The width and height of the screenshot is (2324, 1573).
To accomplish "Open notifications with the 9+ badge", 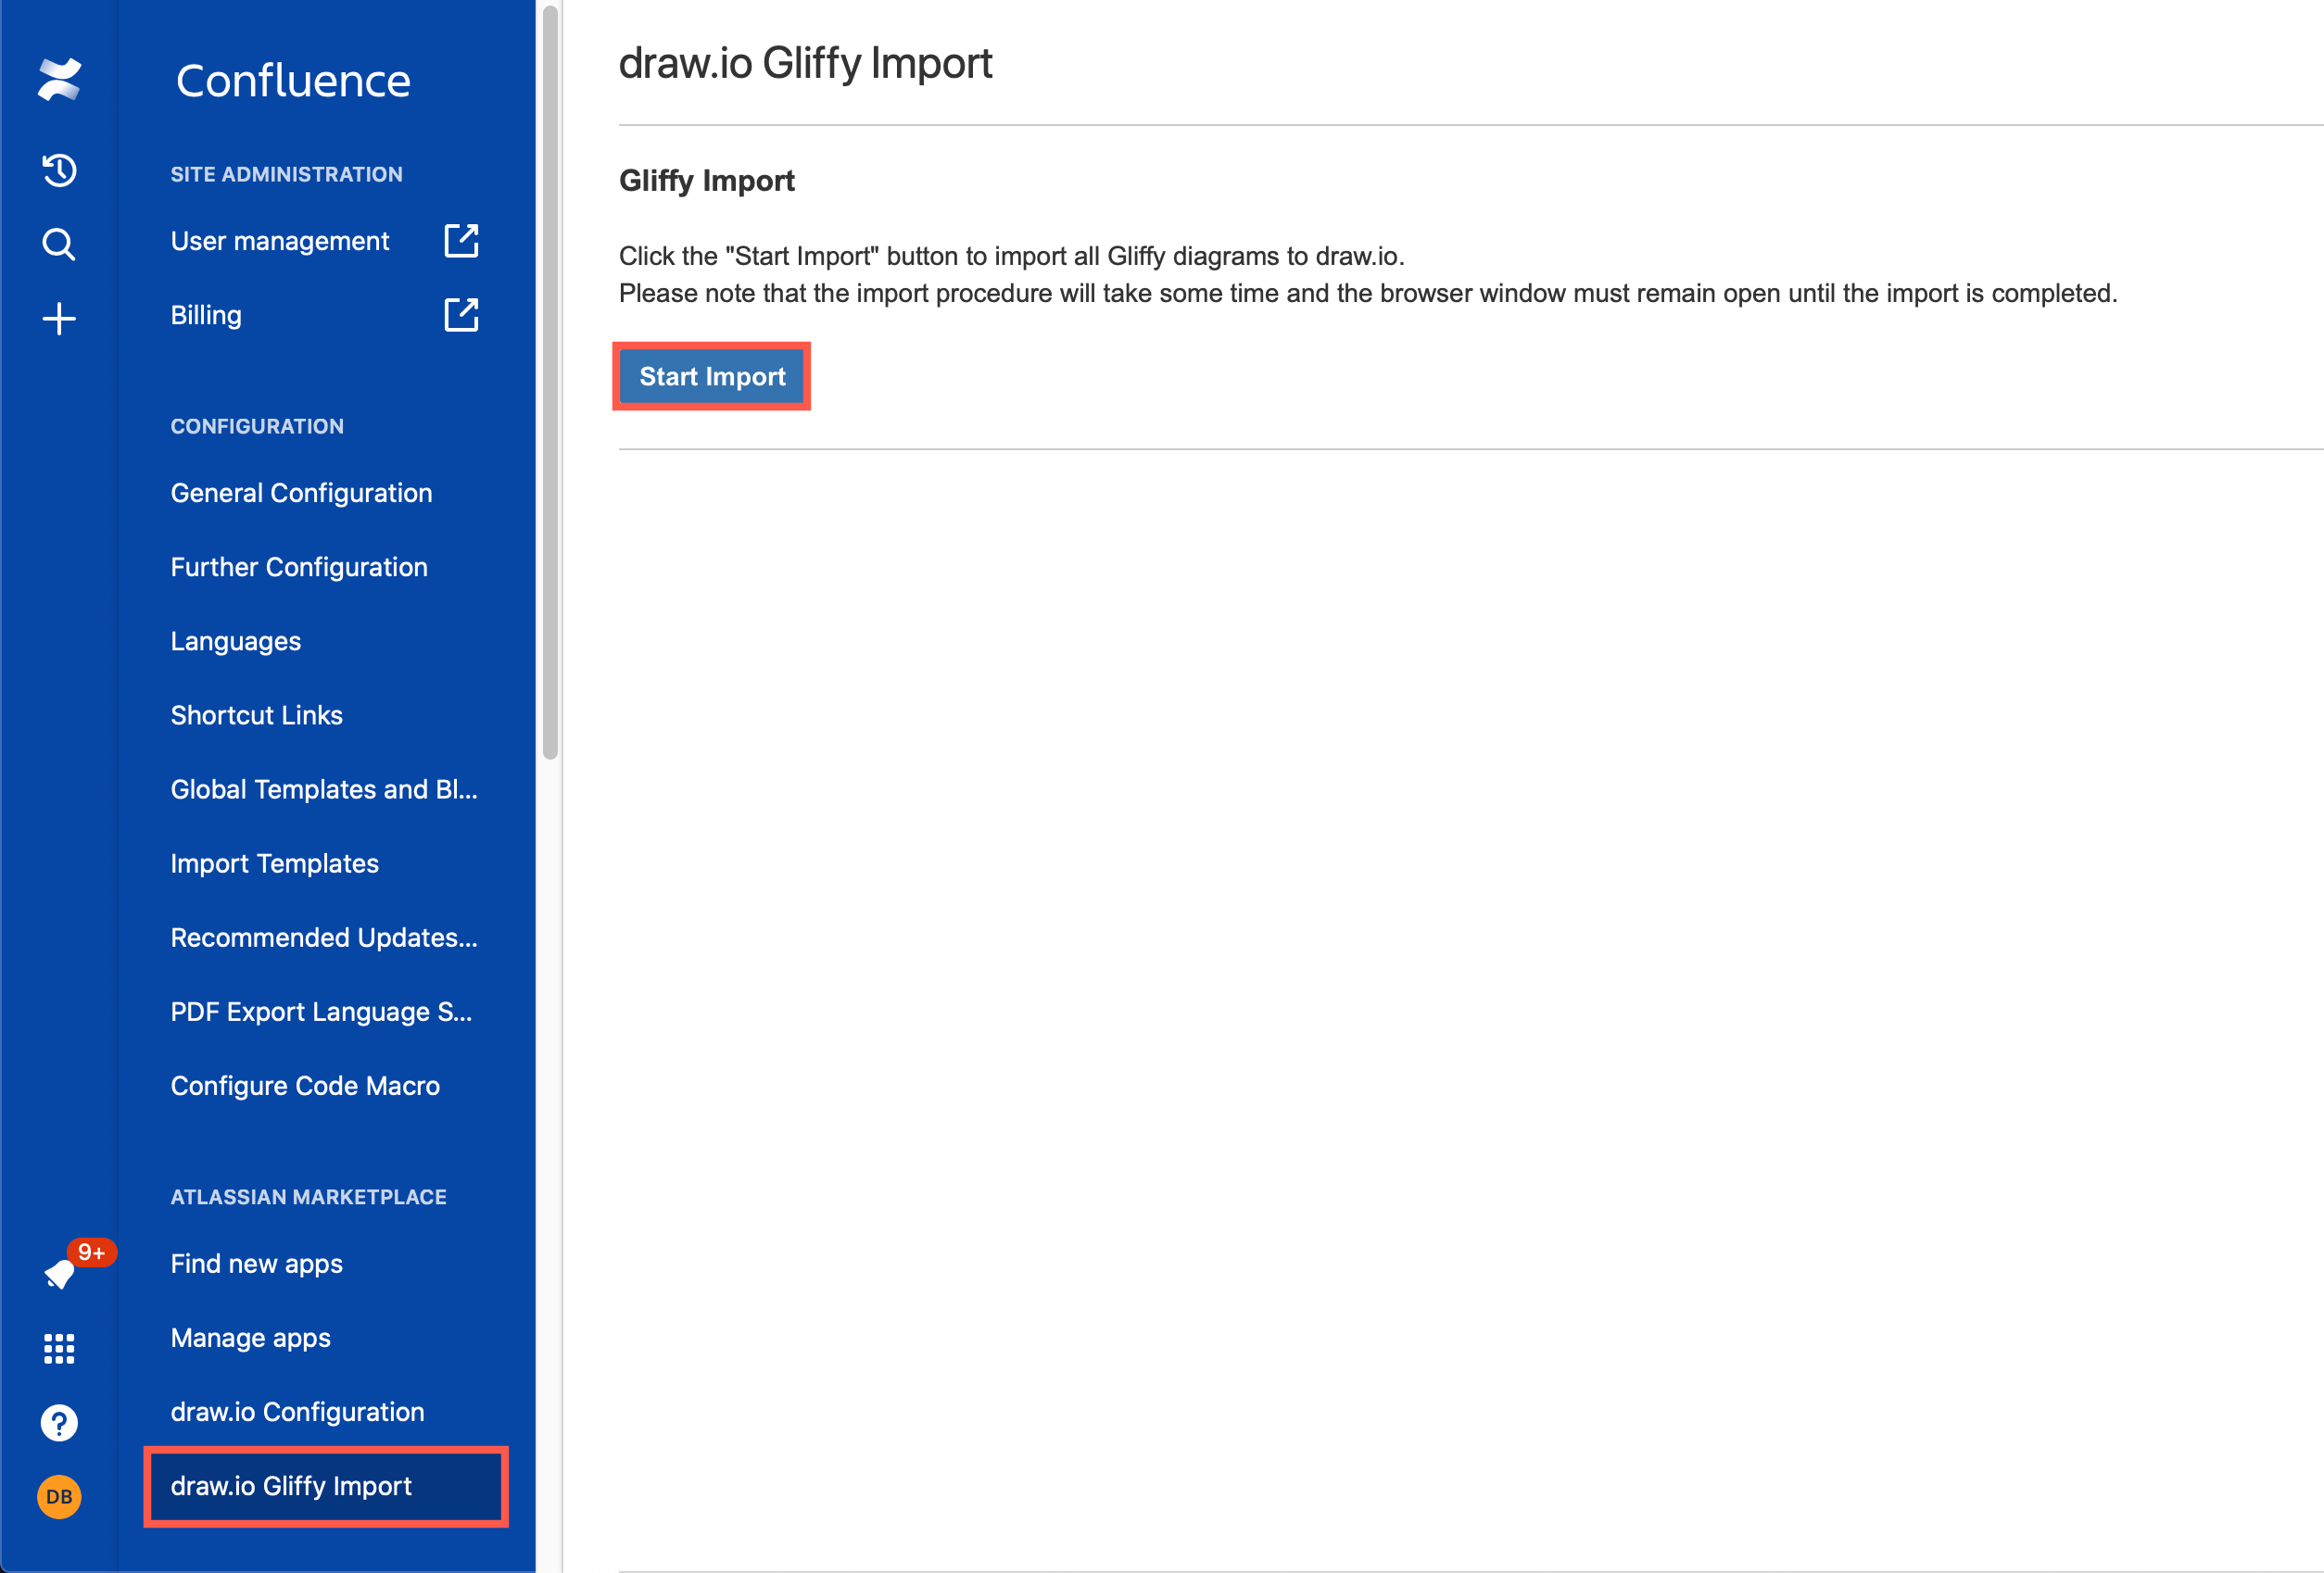I will [60, 1274].
